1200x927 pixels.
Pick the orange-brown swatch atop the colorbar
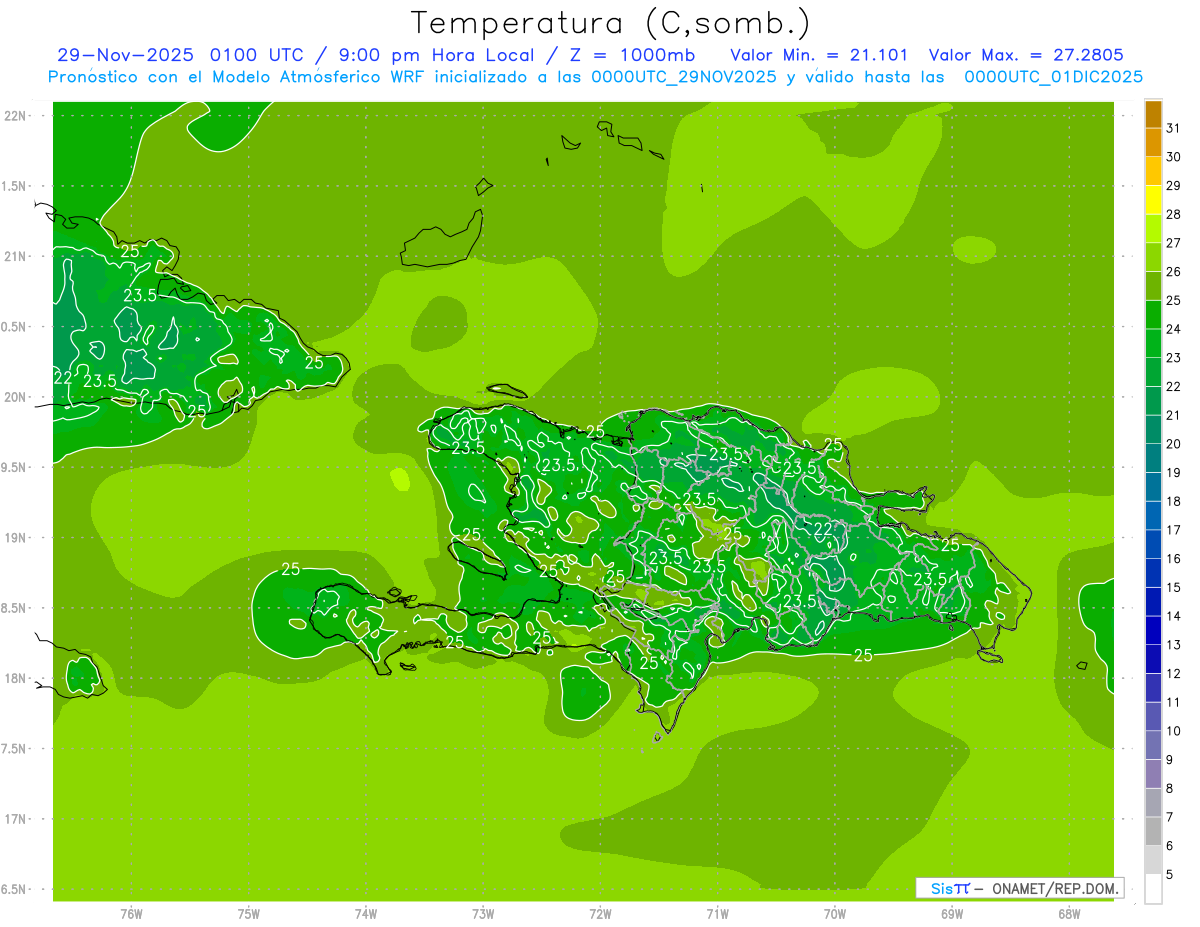coord(1153,114)
